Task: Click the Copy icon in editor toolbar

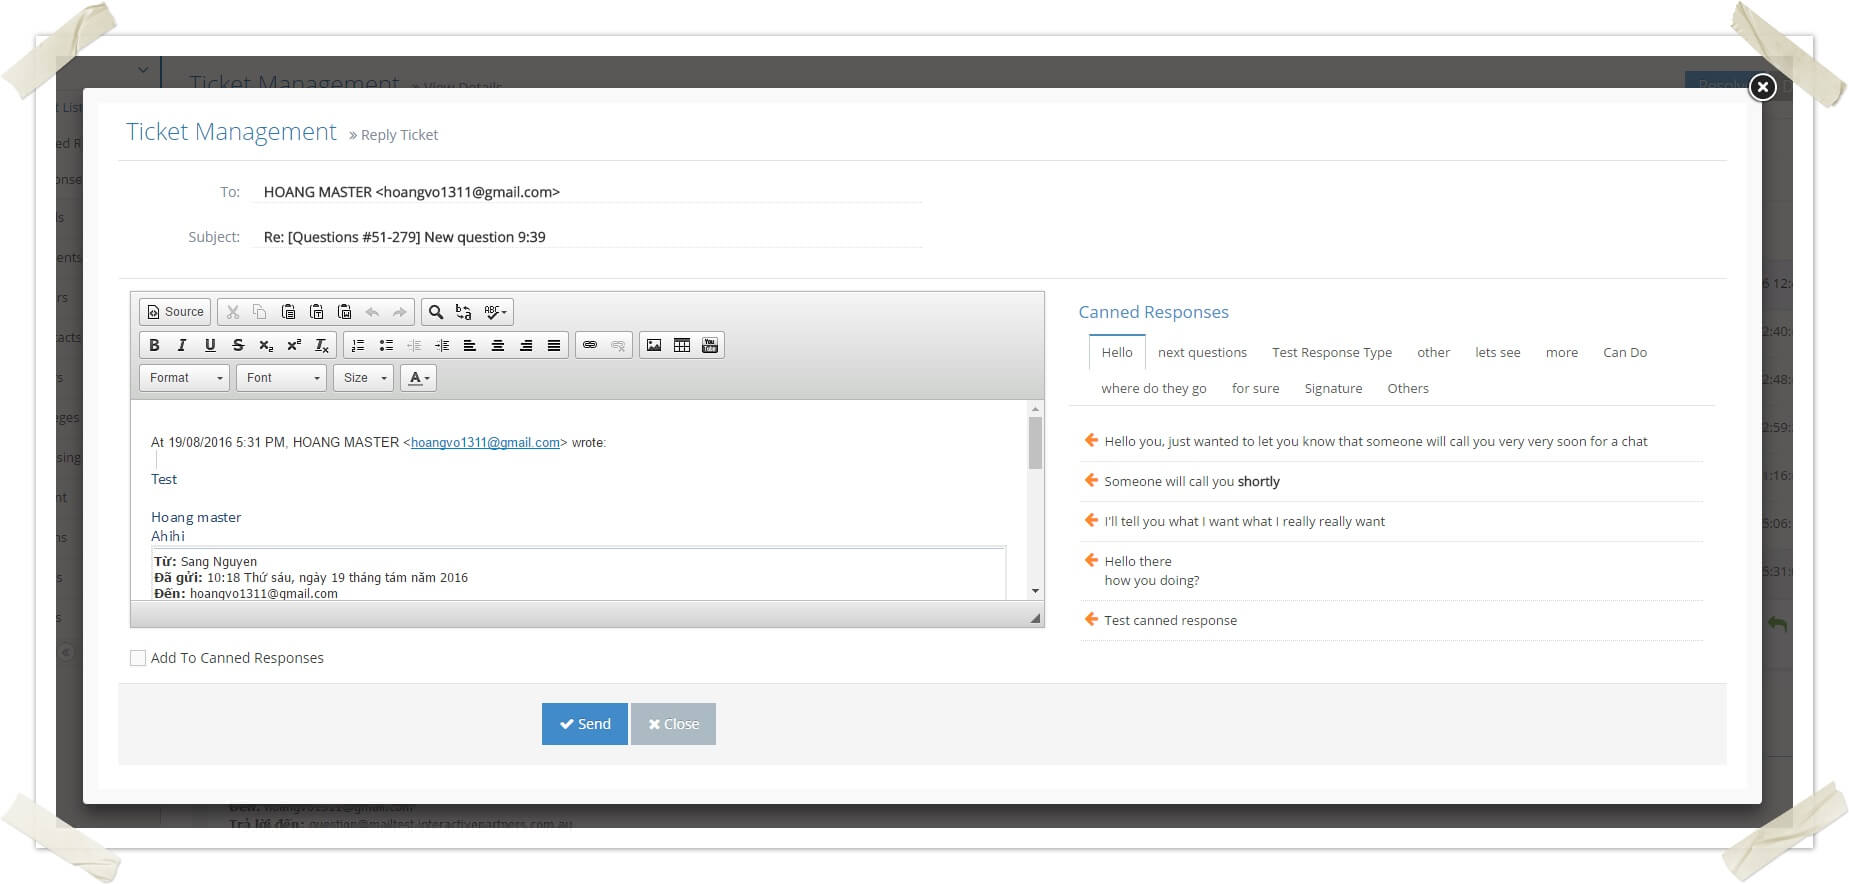Action: coord(260,312)
